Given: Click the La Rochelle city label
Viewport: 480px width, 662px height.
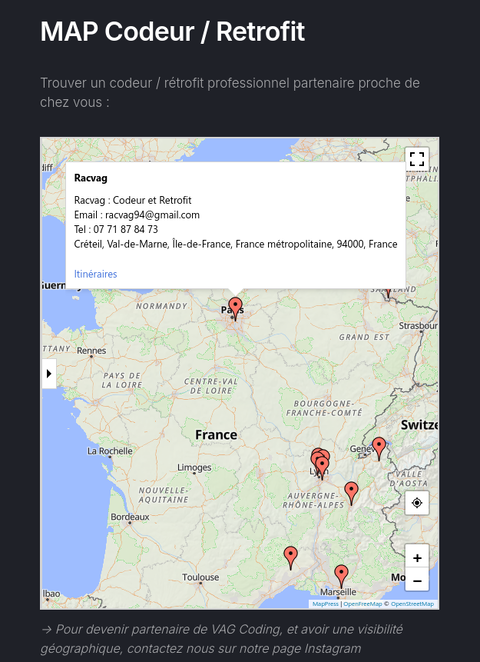Looking at the screenshot, I should pyautogui.click(x=110, y=451).
